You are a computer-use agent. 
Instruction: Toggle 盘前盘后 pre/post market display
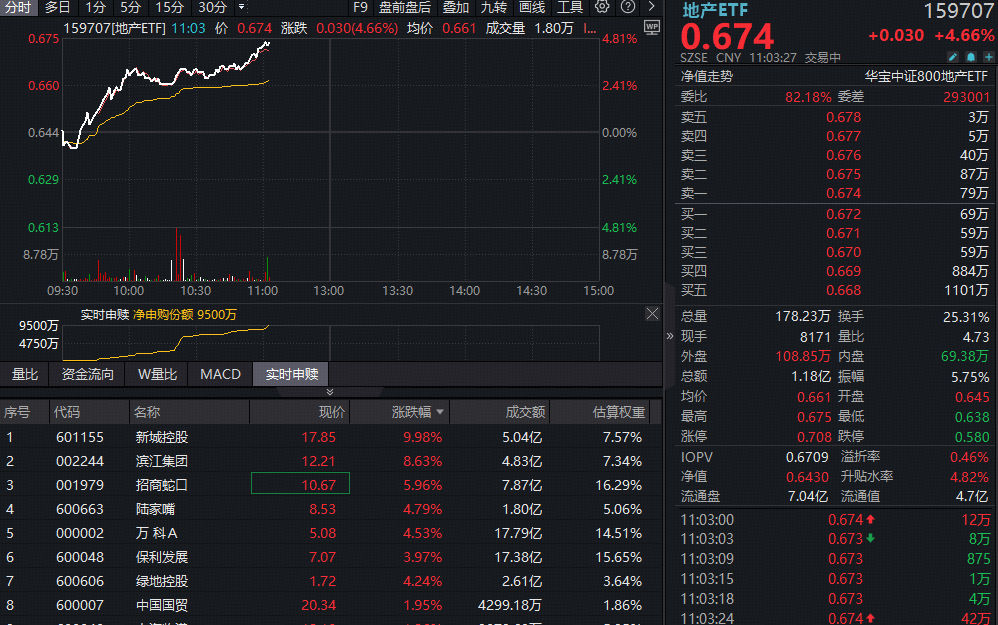(x=404, y=7)
